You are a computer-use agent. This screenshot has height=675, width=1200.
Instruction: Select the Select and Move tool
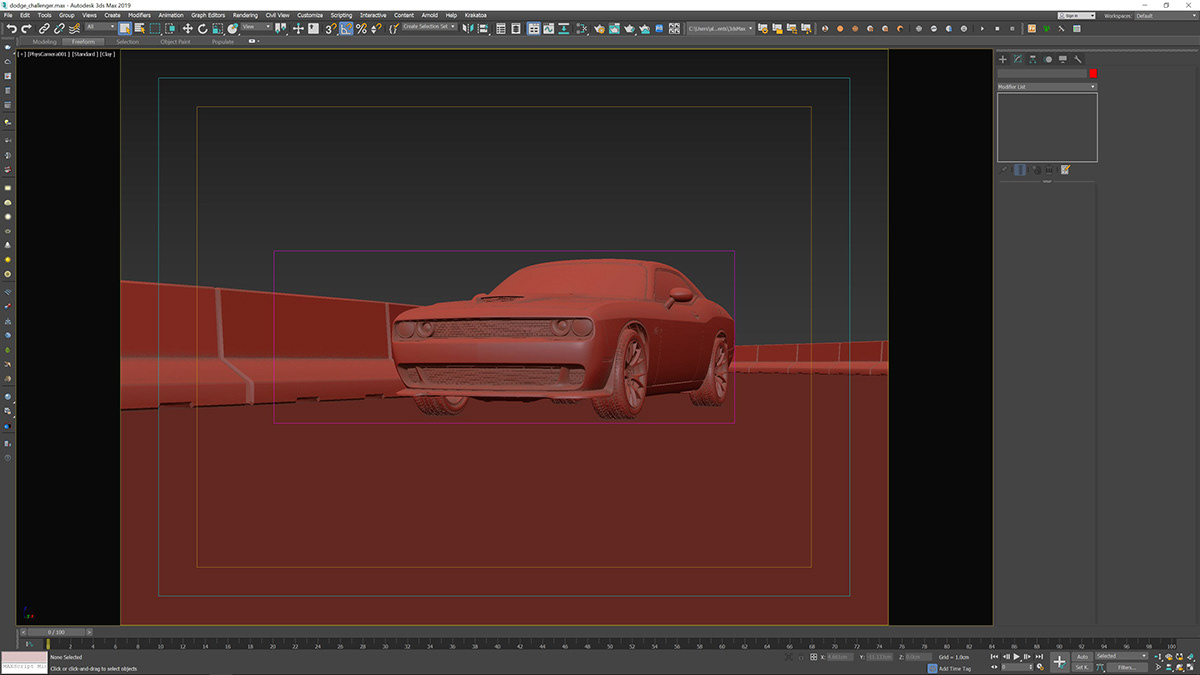coord(188,29)
